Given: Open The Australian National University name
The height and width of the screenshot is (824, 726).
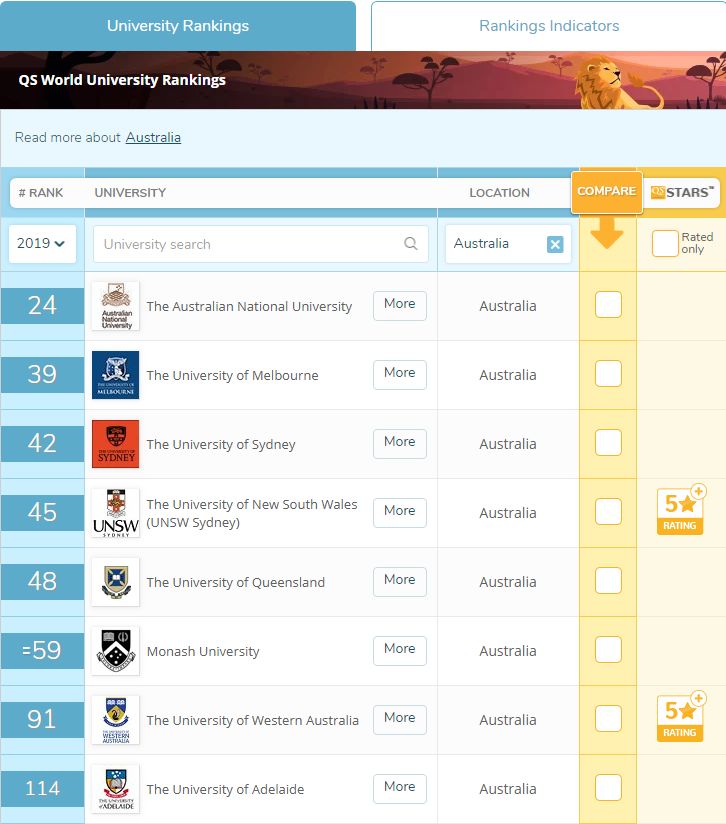Looking at the screenshot, I should (249, 306).
